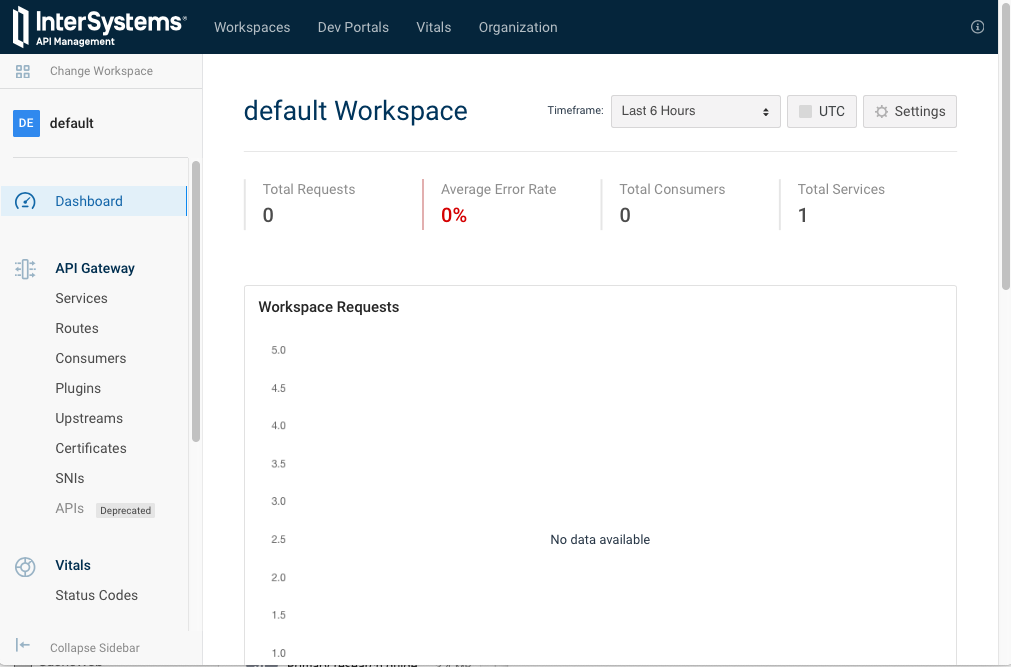Screen dimensions: 1011x667
Task: Open the Workspaces menu item
Action: (251, 27)
